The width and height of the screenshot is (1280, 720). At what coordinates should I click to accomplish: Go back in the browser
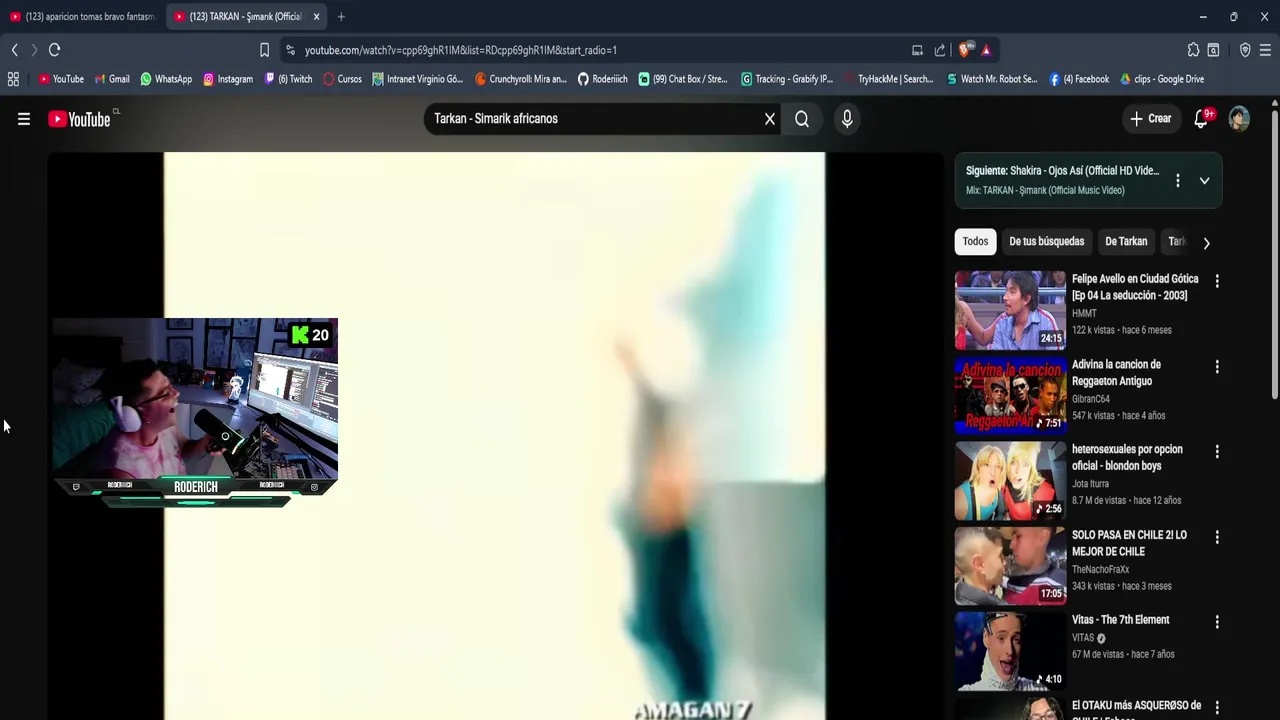tap(15, 50)
